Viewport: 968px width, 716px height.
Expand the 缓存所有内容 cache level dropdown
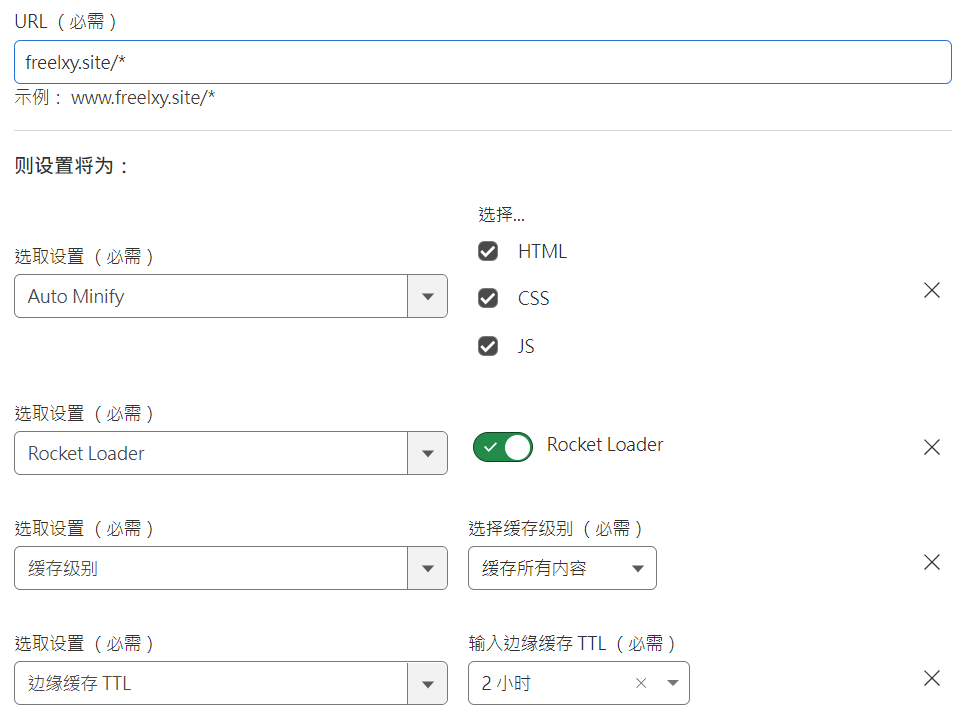(x=562, y=569)
